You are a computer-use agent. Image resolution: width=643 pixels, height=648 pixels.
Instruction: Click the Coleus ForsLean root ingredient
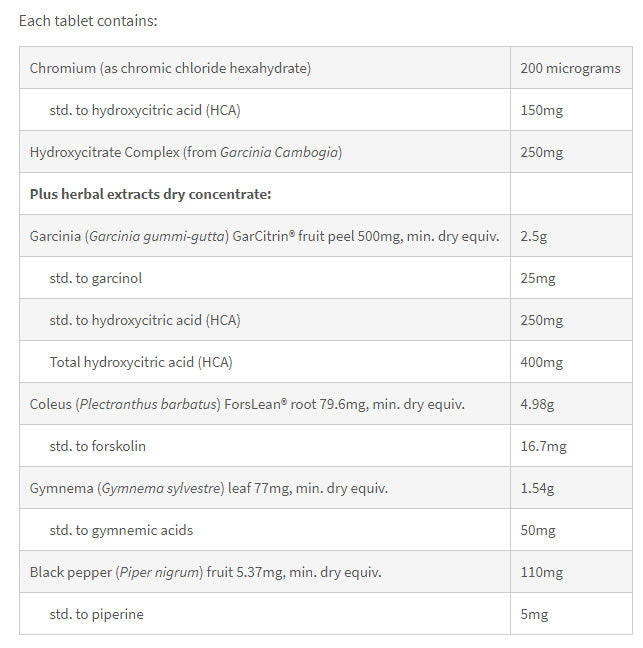[247, 404]
